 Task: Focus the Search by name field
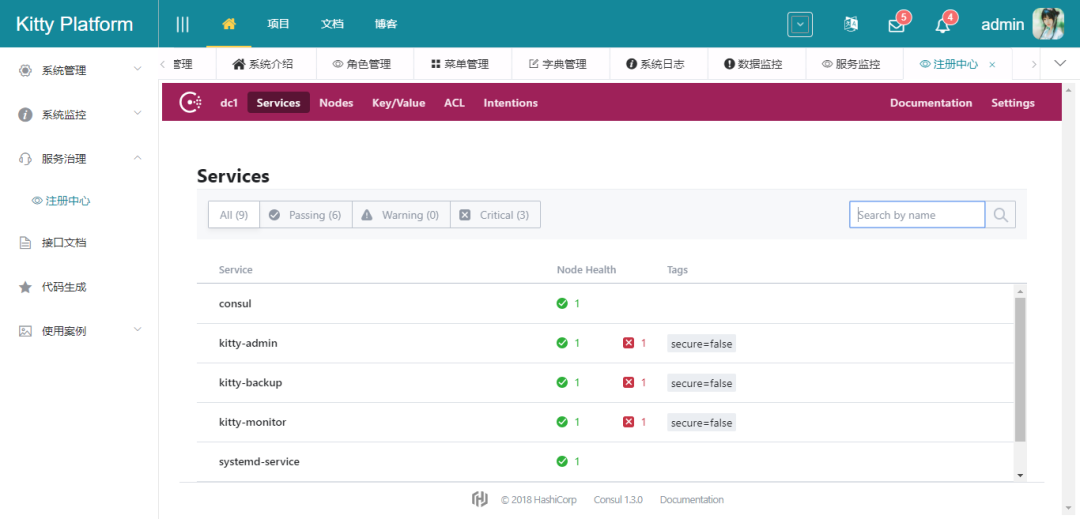(917, 215)
